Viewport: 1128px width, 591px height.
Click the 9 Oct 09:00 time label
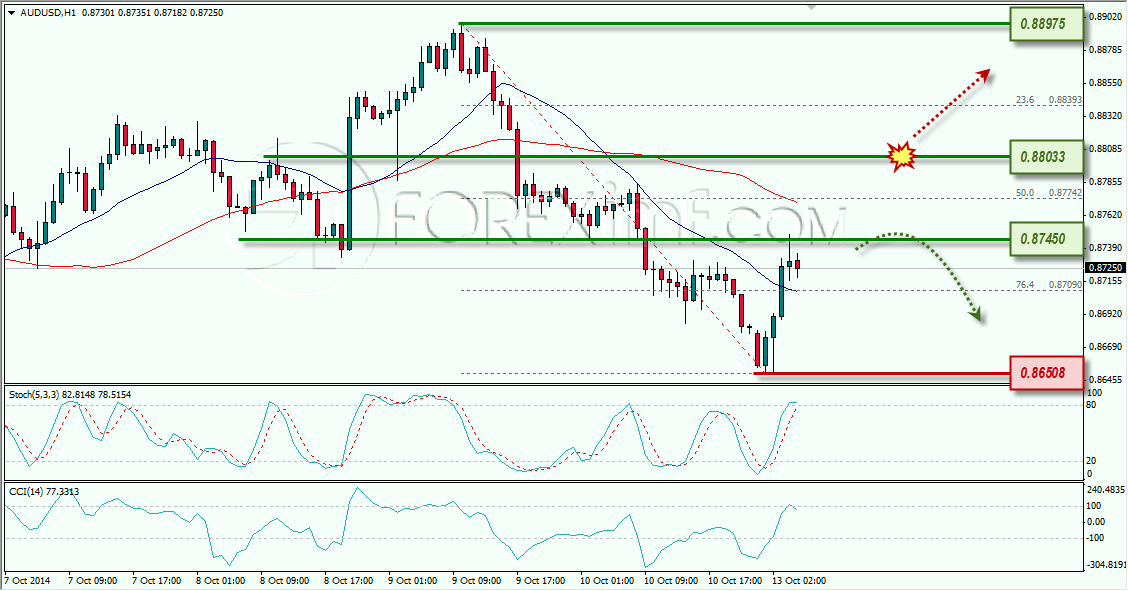[476, 581]
